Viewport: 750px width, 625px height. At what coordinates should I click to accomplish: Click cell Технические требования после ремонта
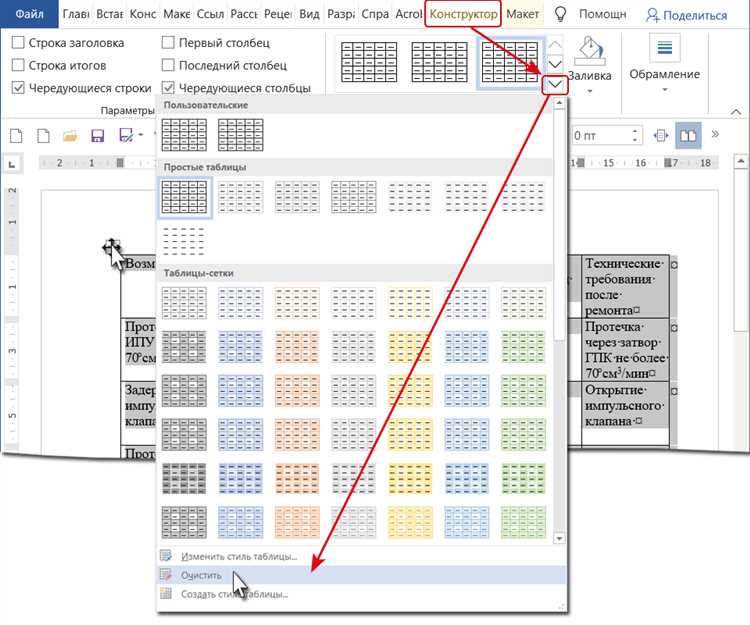point(625,287)
